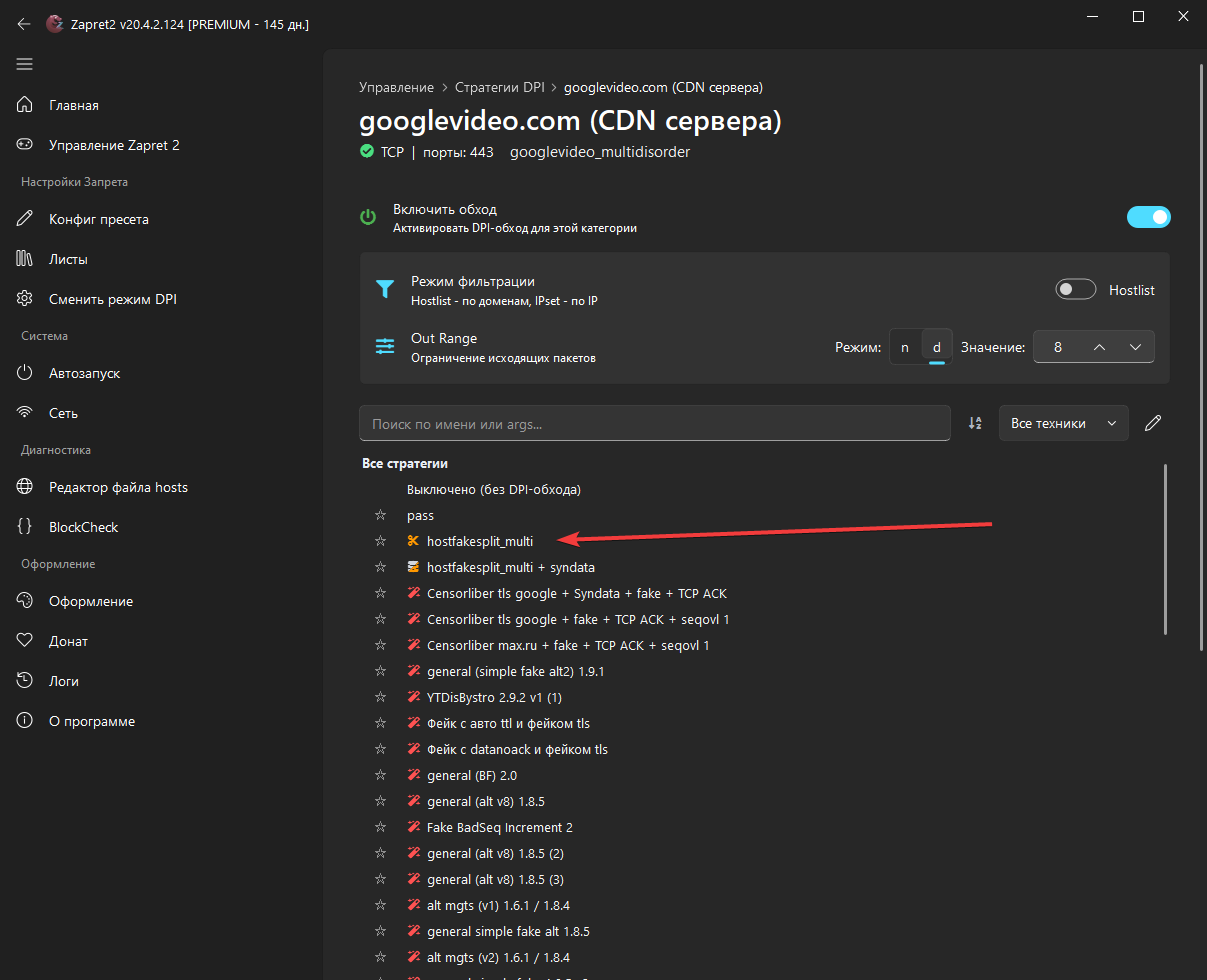
Task: Open the Донат page
Action: (68, 641)
